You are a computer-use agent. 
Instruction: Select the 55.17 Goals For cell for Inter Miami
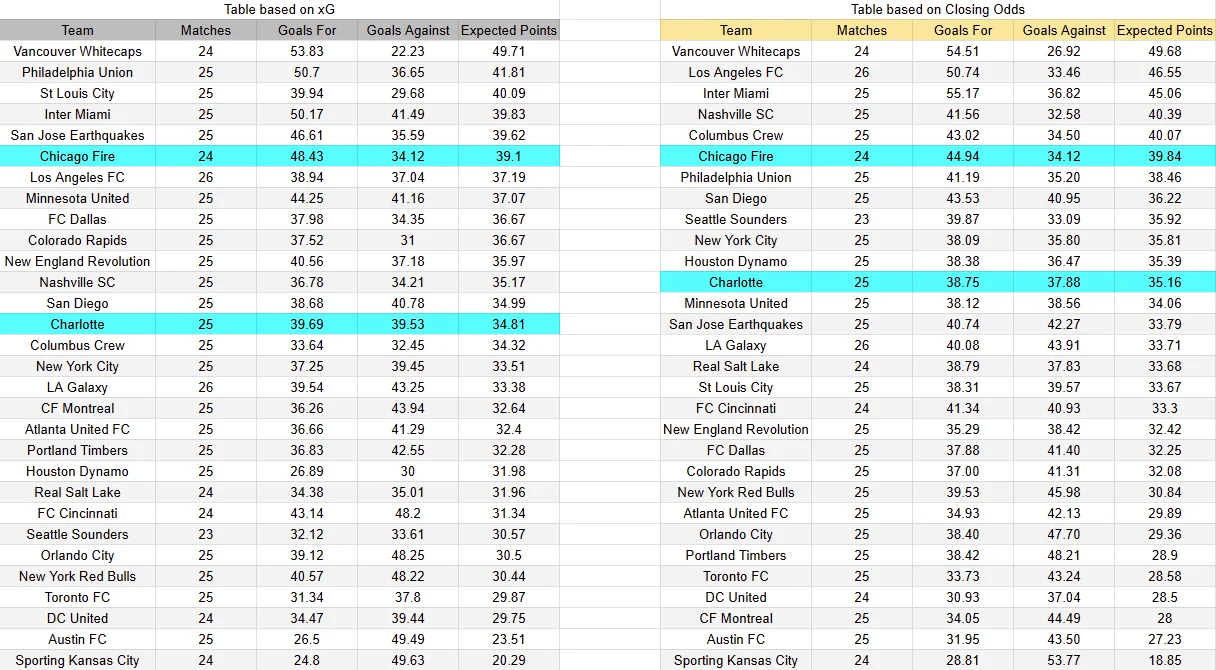click(x=962, y=93)
